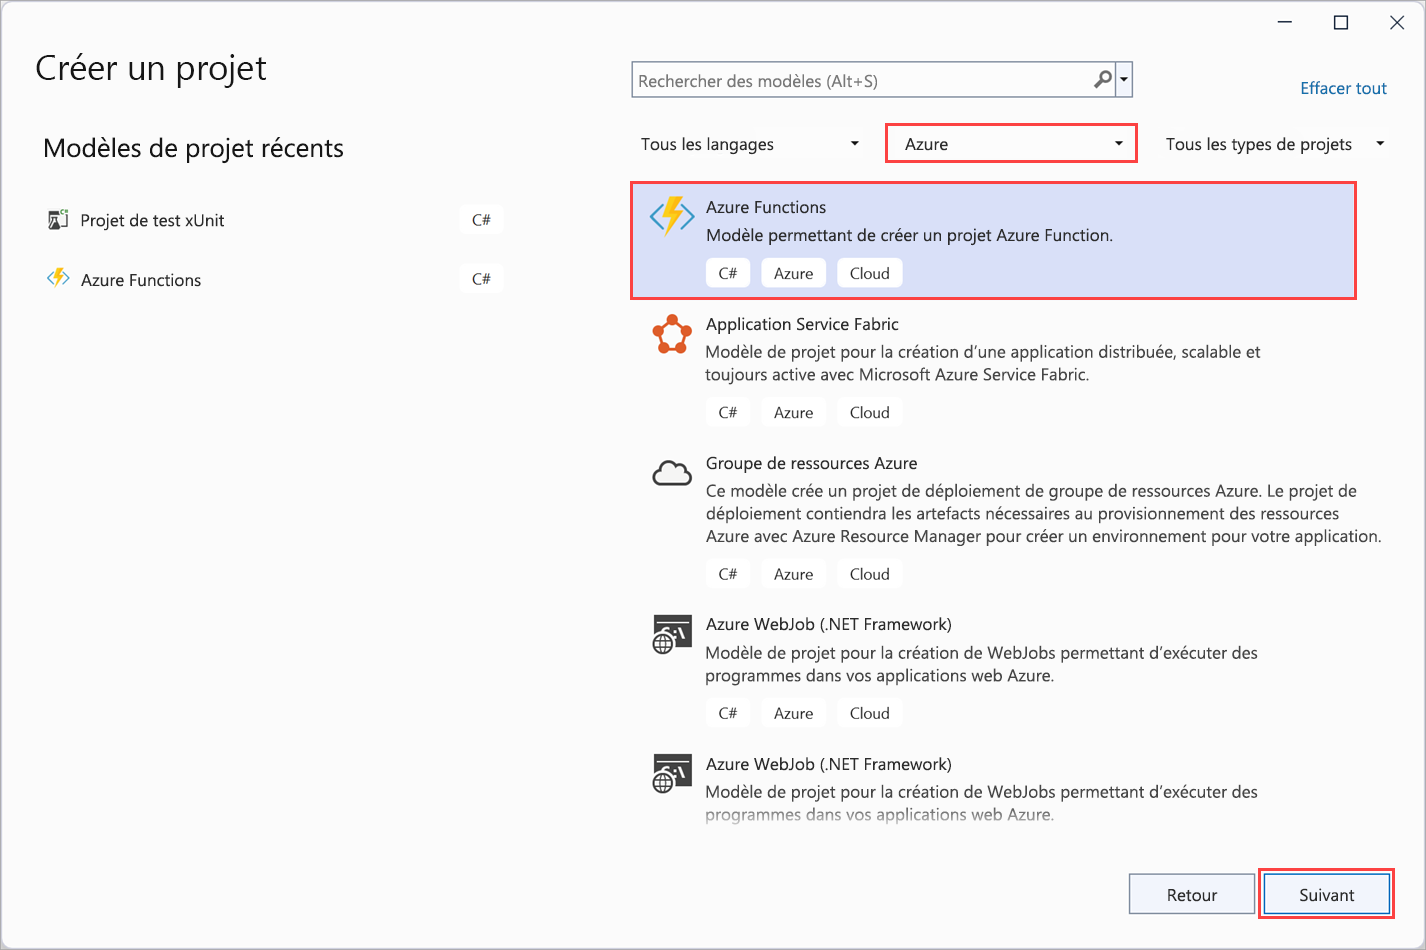Click the Azure tag under Azure Functions template

pos(793,273)
